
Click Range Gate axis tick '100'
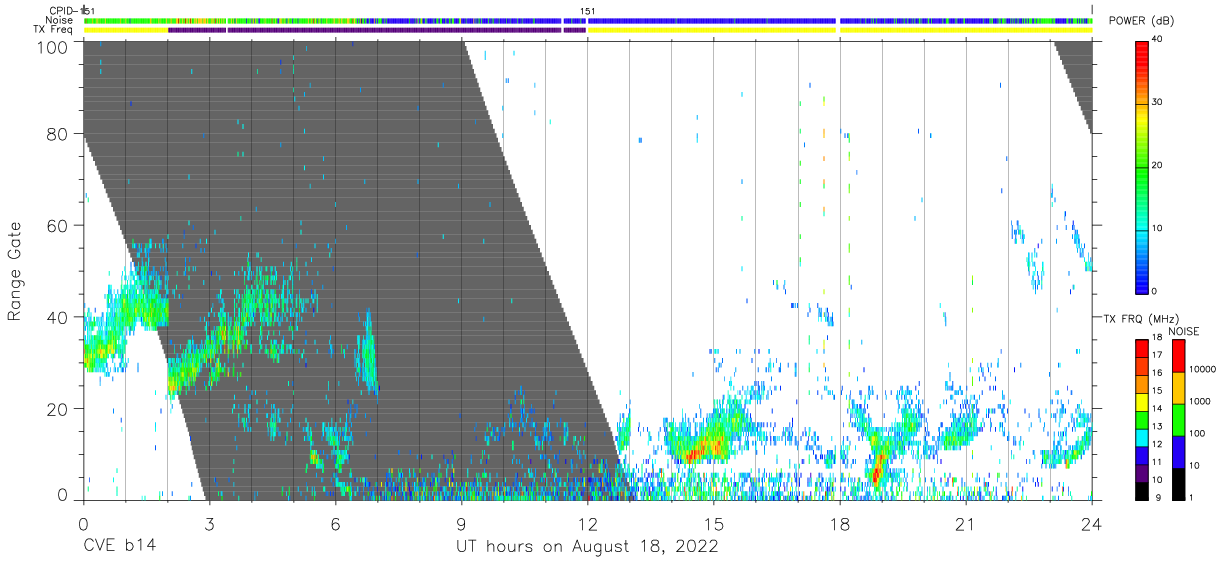pyautogui.click(x=51, y=46)
